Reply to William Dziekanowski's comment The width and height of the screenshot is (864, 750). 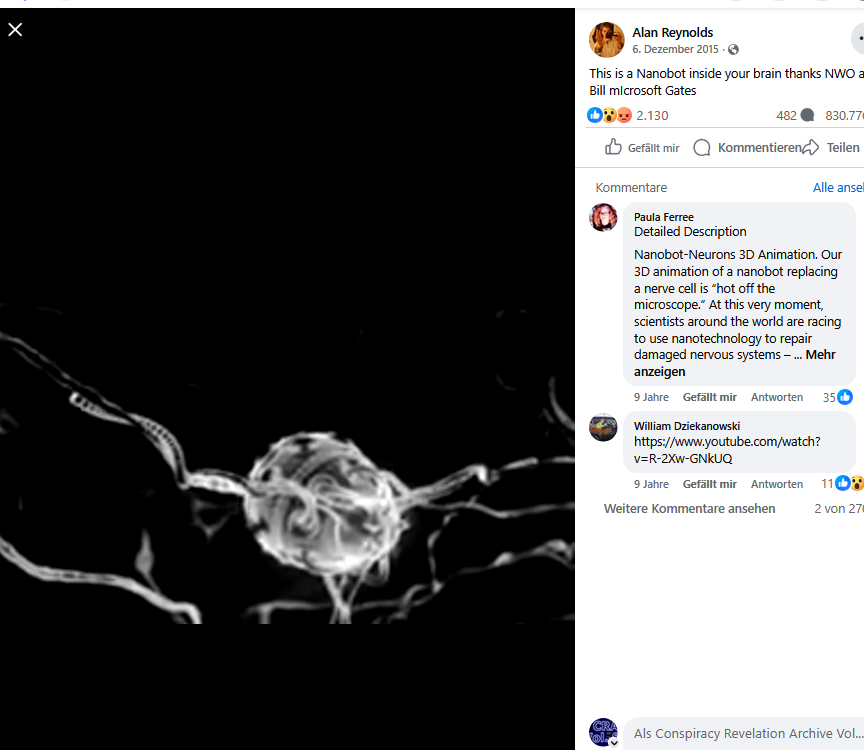[776, 484]
